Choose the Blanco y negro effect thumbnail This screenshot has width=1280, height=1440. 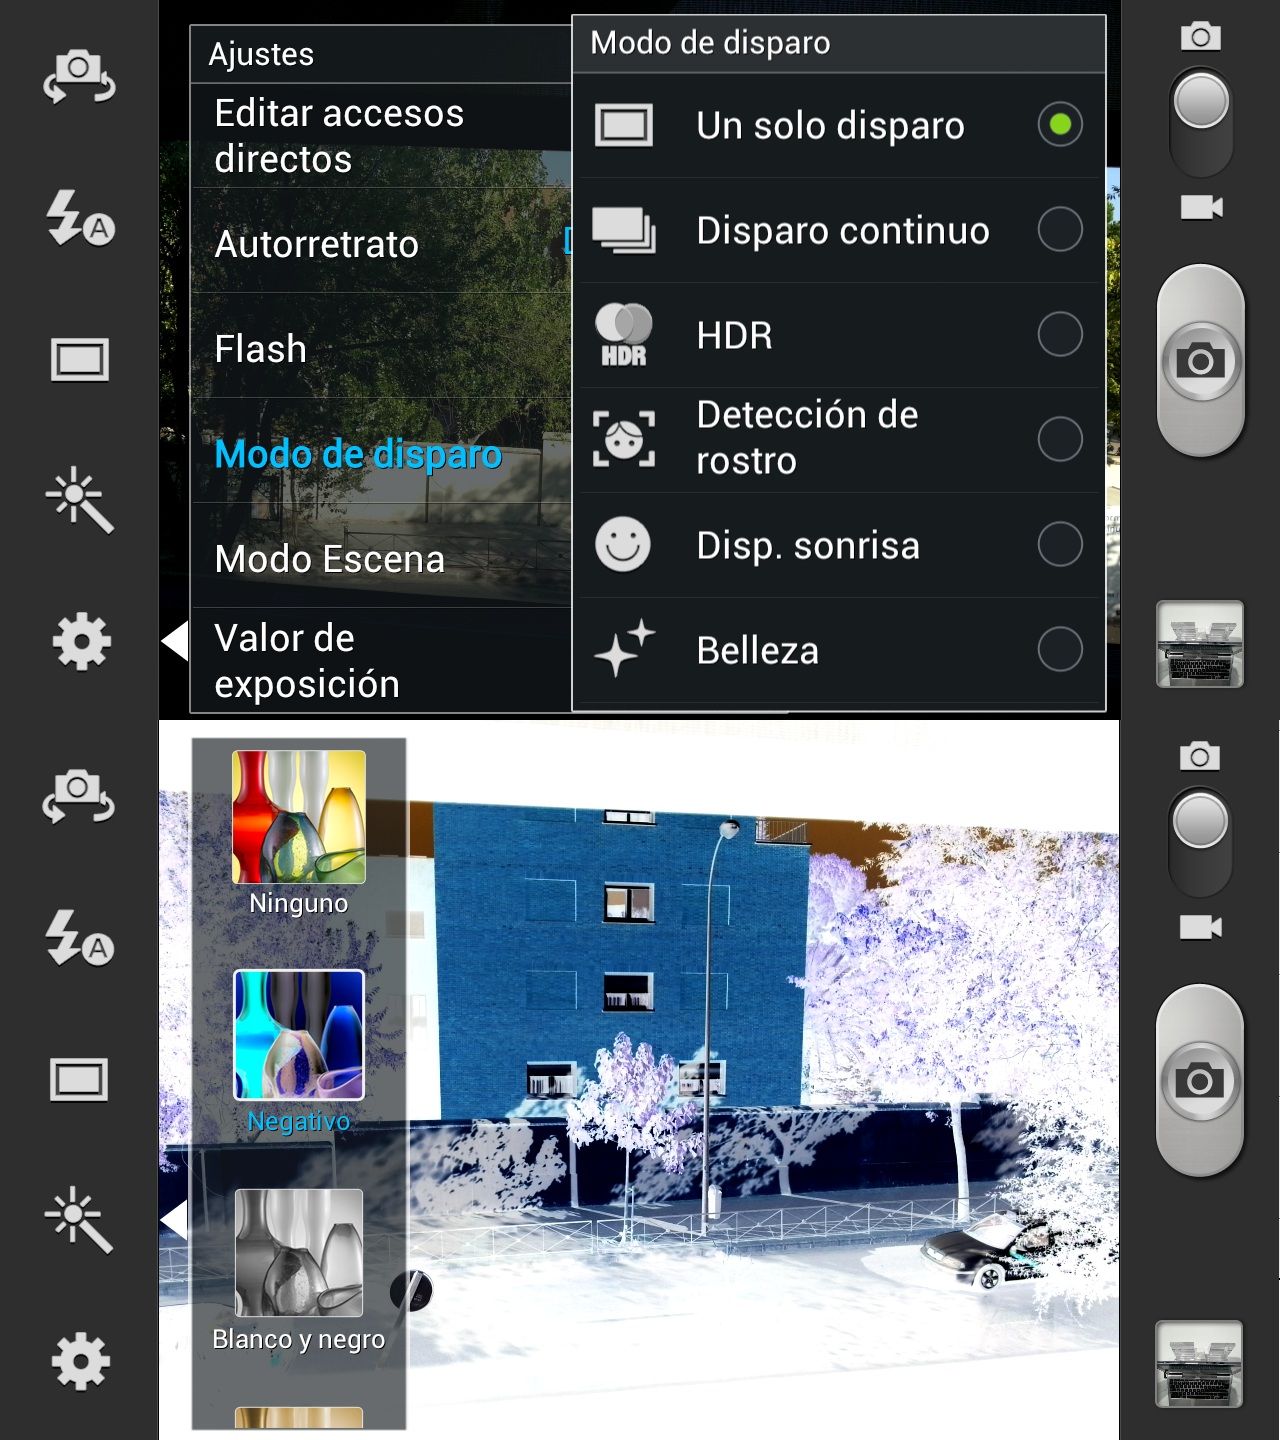click(x=298, y=1254)
